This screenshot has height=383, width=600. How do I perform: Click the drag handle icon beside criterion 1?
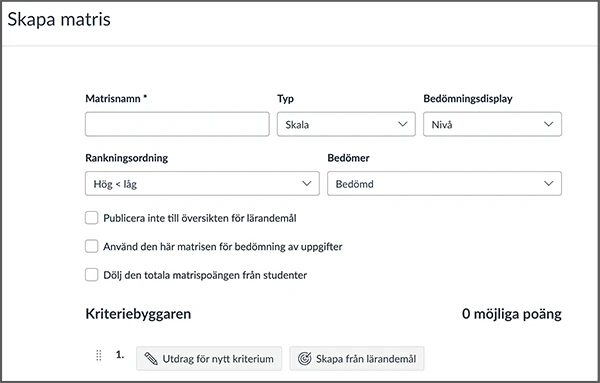[x=98, y=355]
